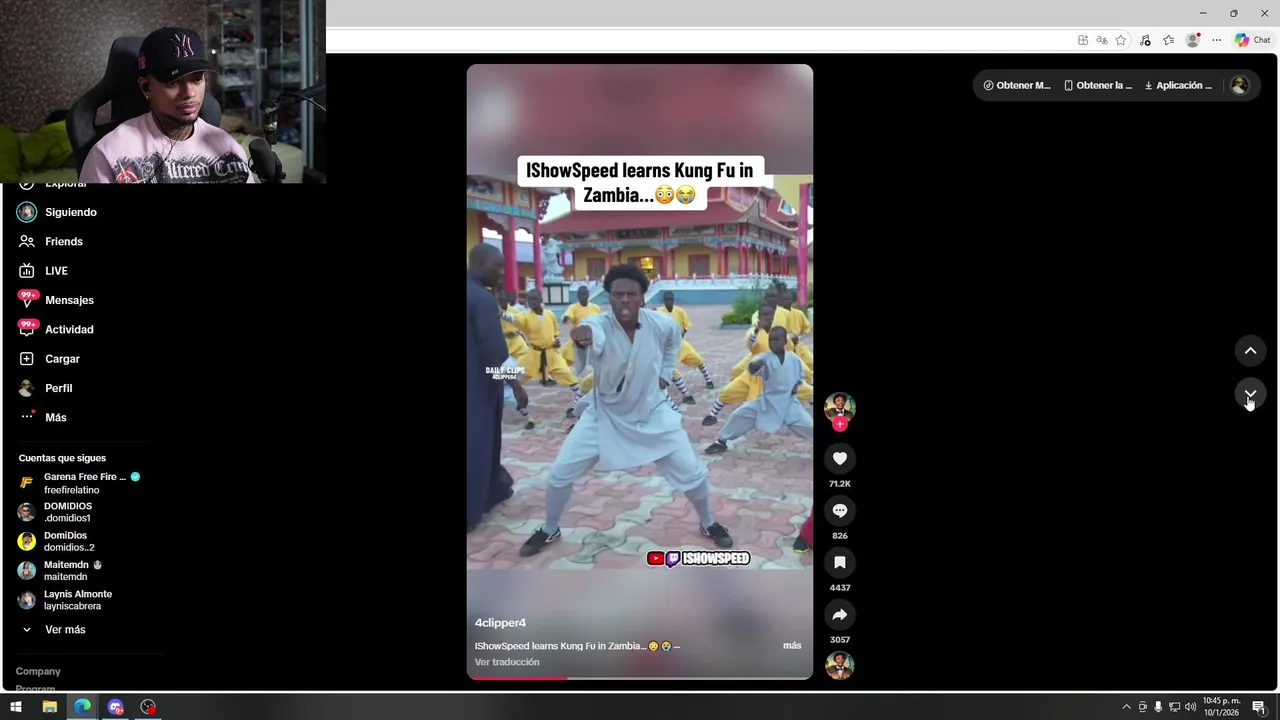Screen dimensions: 1280x720
Task: Open the sound disc avatar below share
Action: (x=840, y=665)
